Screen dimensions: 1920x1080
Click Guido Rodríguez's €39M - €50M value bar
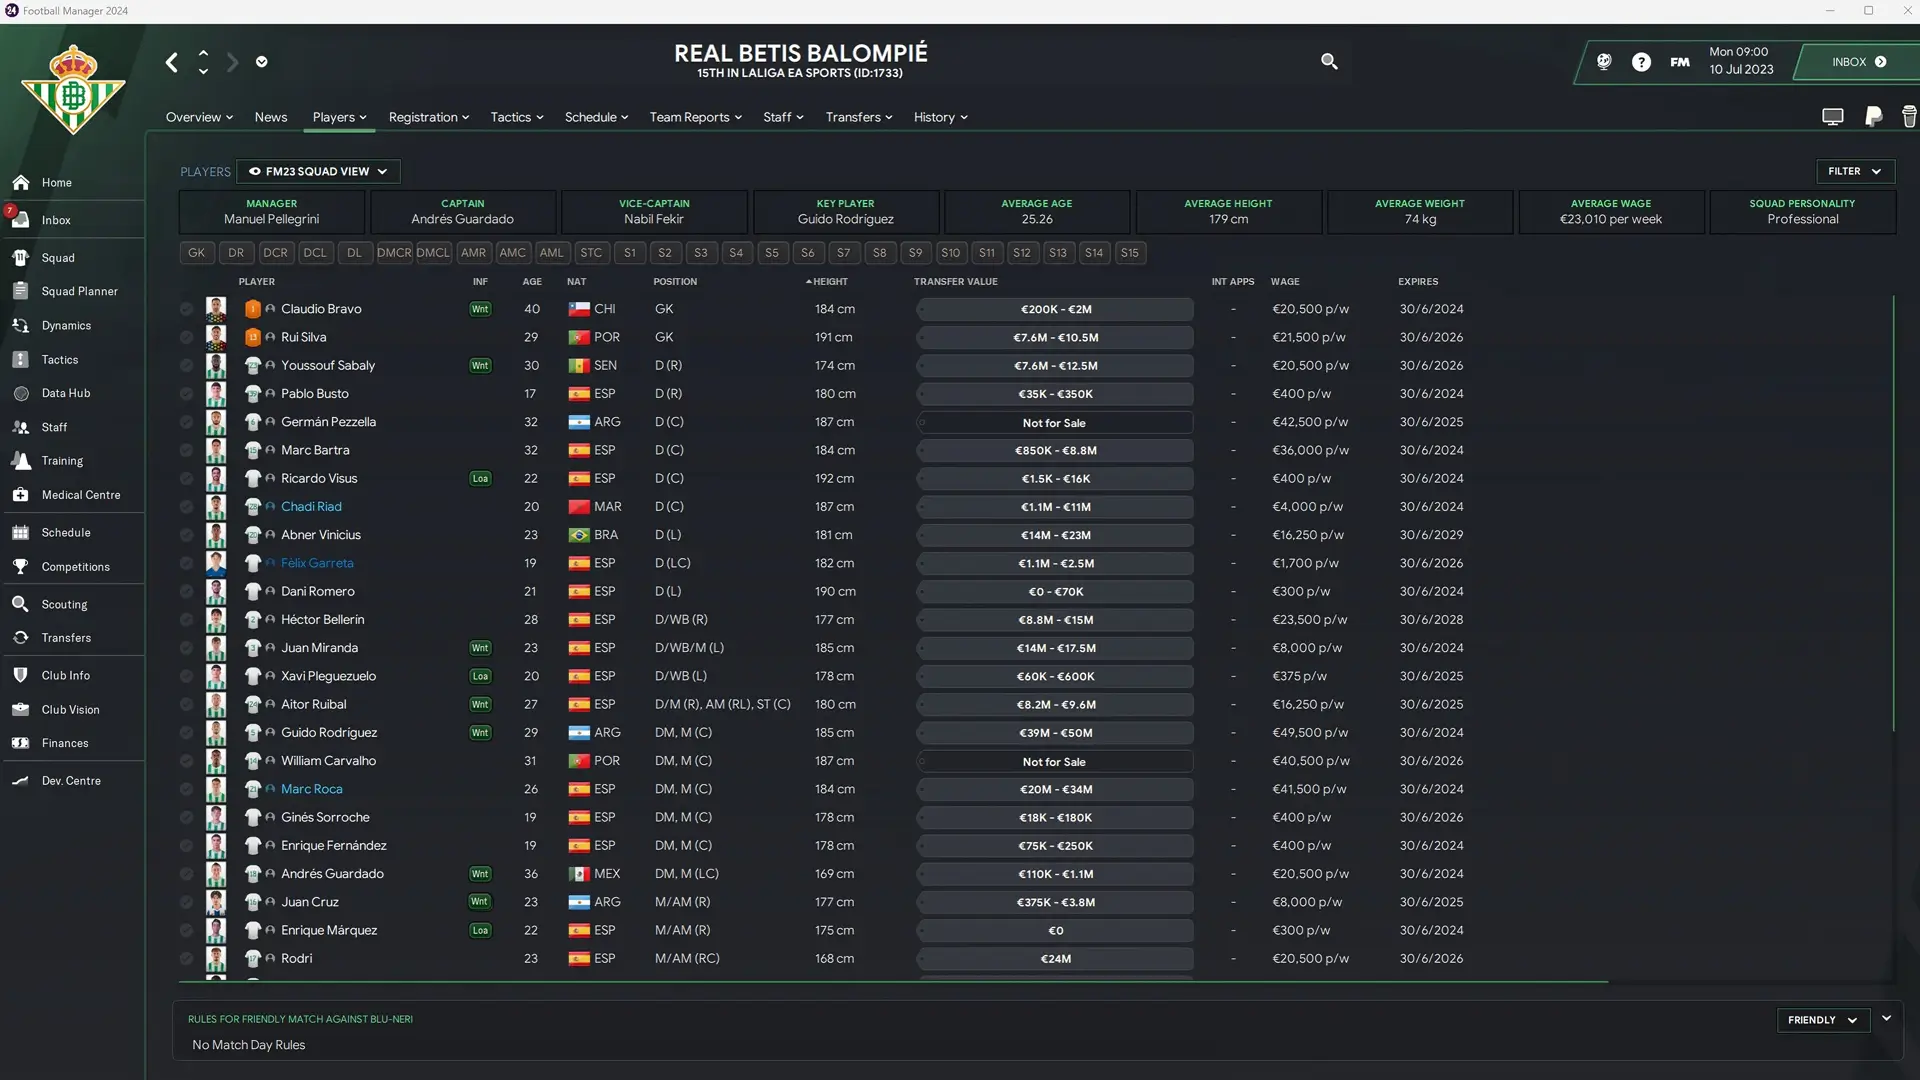(x=1055, y=733)
